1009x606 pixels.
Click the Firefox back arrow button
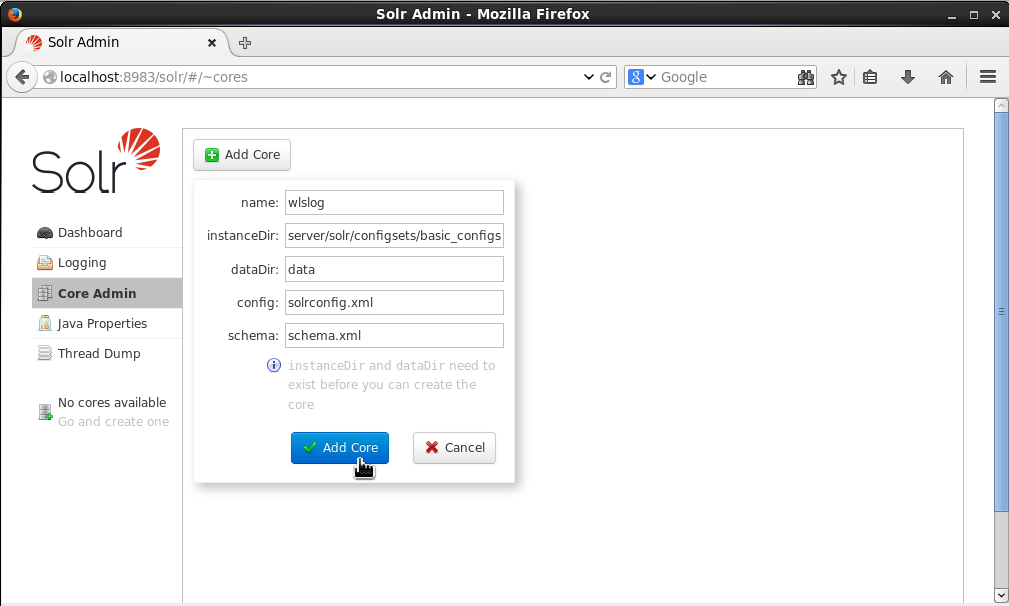(x=22, y=77)
